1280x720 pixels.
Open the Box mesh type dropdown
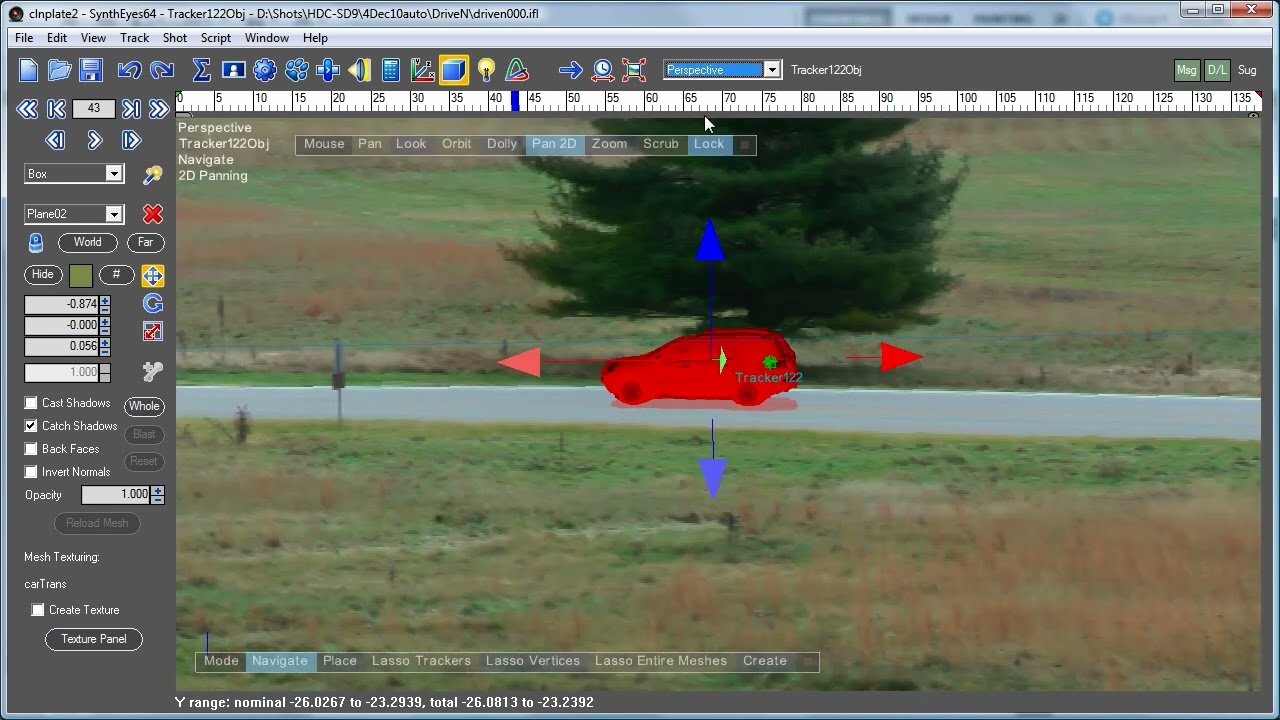[114, 174]
